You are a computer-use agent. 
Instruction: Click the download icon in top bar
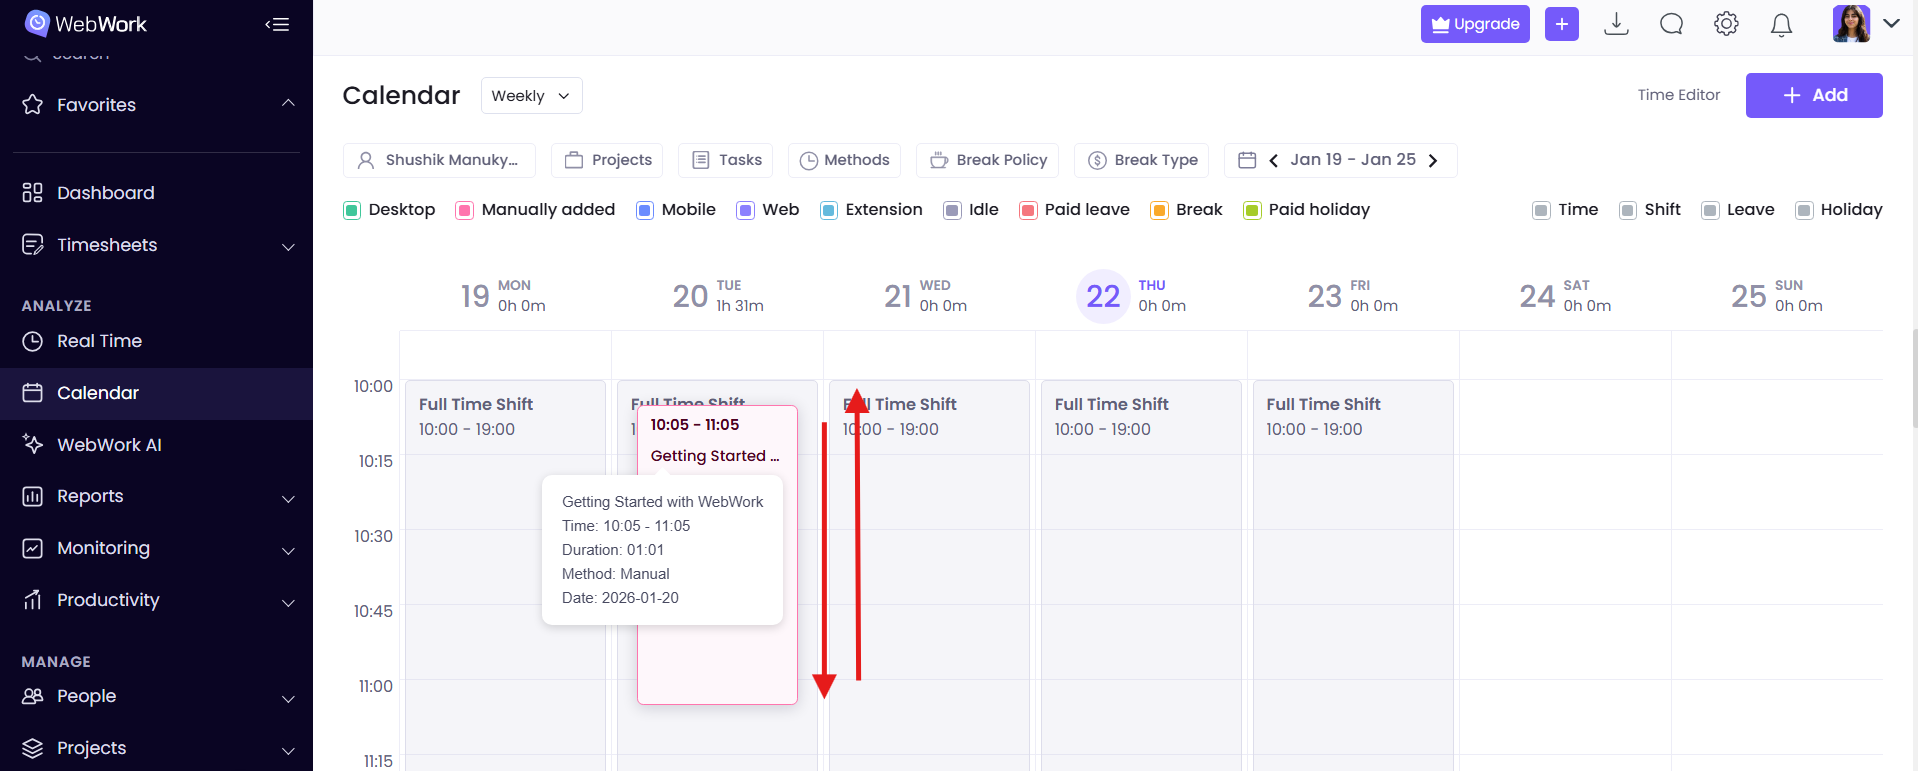tap(1616, 24)
